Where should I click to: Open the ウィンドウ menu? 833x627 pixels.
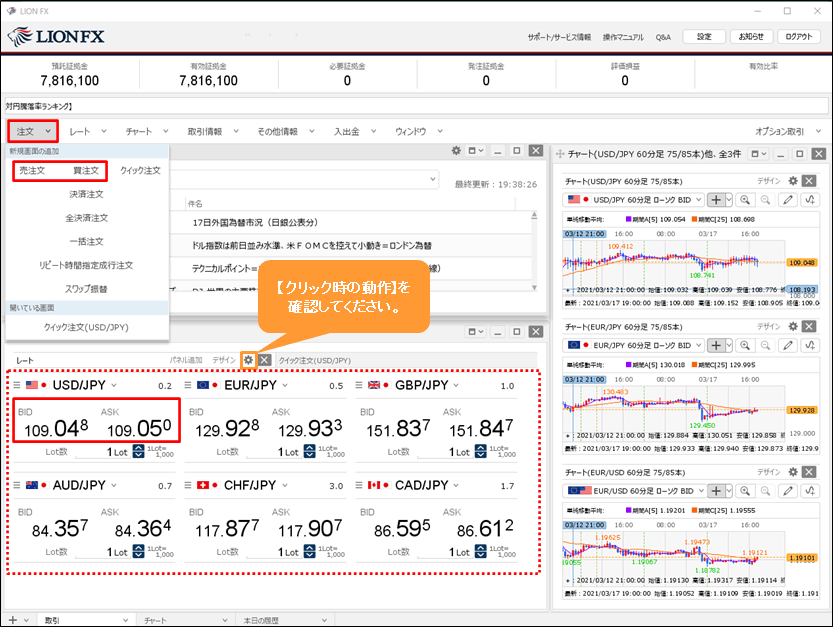pos(419,131)
